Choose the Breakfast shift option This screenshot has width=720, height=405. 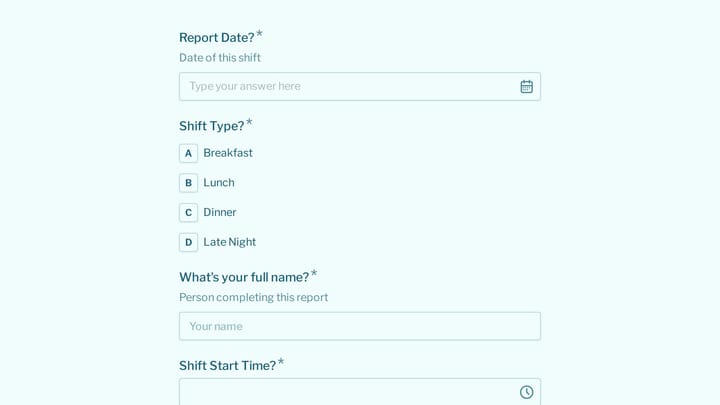tap(228, 153)
